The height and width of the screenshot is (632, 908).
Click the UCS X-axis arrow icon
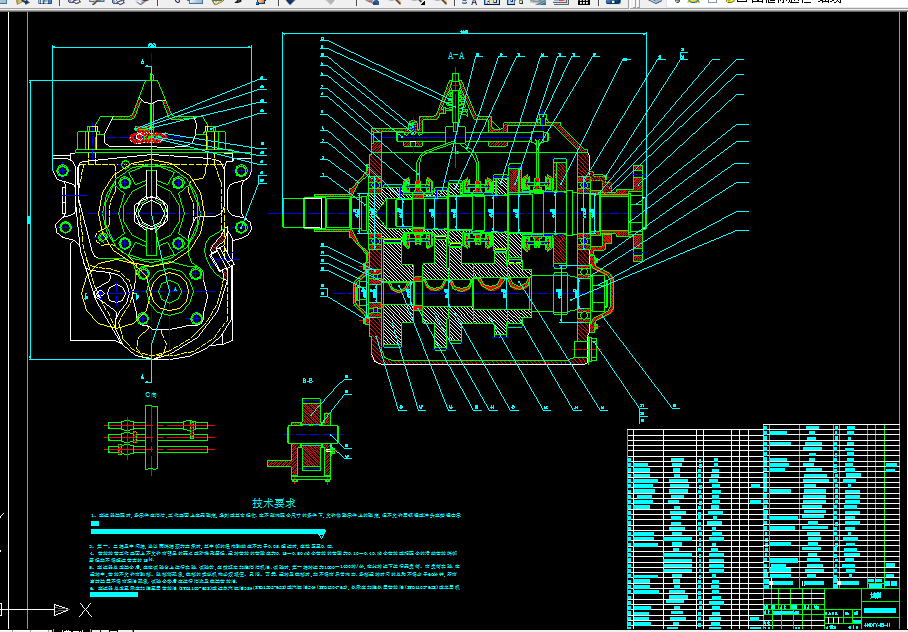pos(61,609)
